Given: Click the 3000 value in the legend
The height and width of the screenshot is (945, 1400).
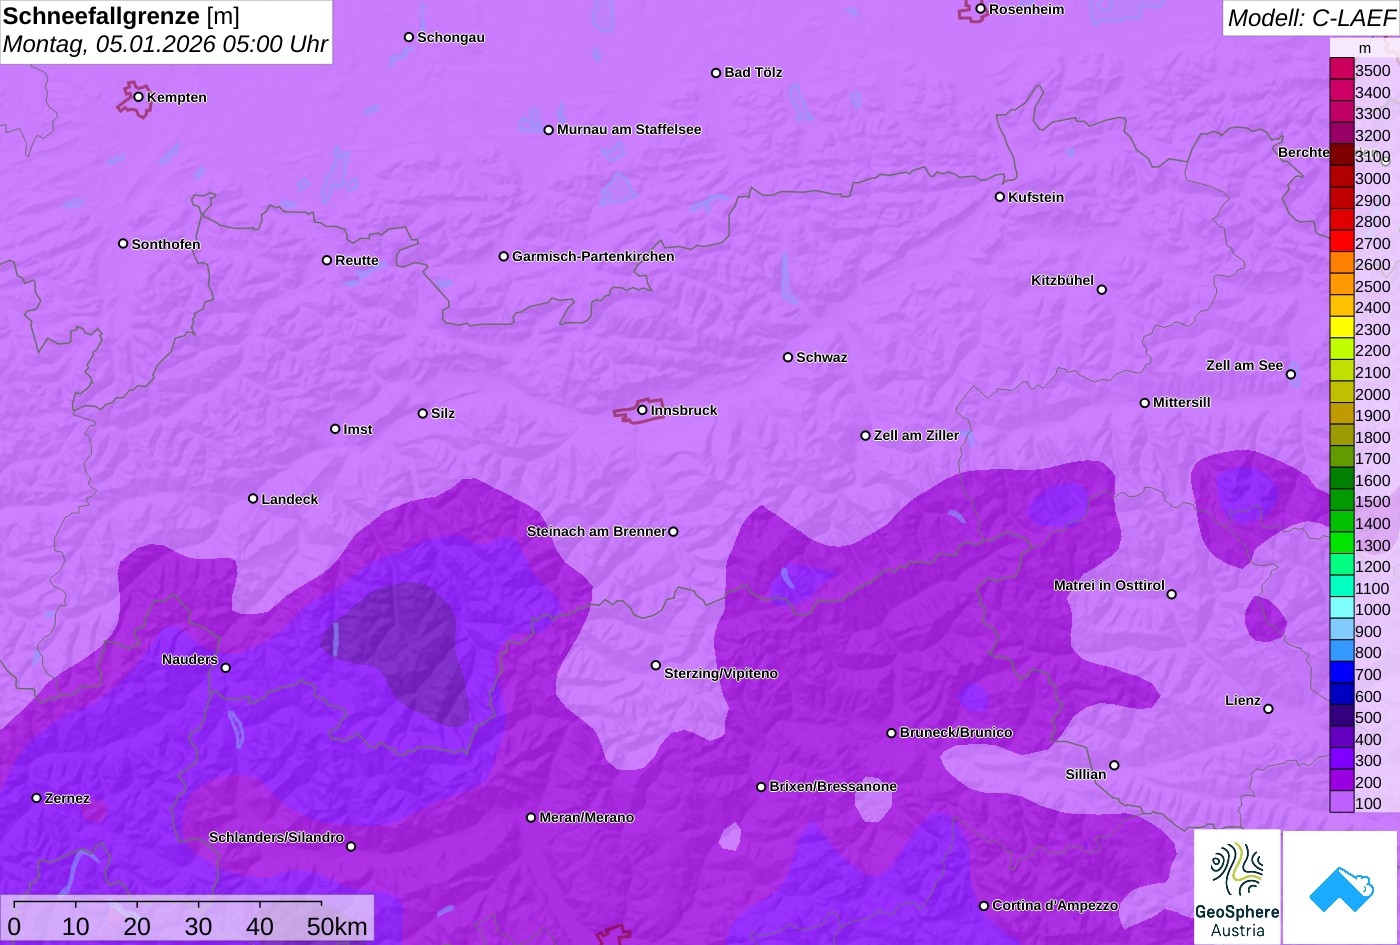Looking at the screenshot, I should pyautogui.click(x=1372, y=179).
